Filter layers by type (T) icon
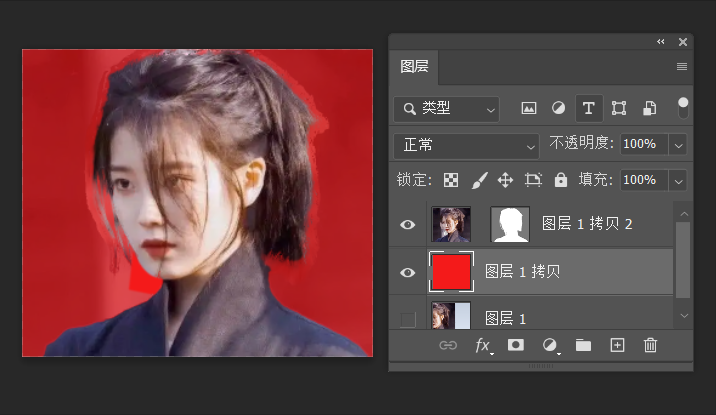Image resolution: width=716 pixels, height=415 pixels. (x=588, y=108)
